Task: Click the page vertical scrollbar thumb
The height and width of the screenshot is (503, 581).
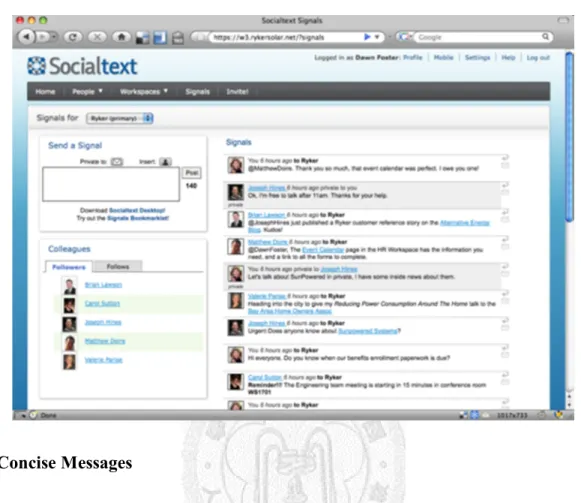Action: (x=569, y=137)
